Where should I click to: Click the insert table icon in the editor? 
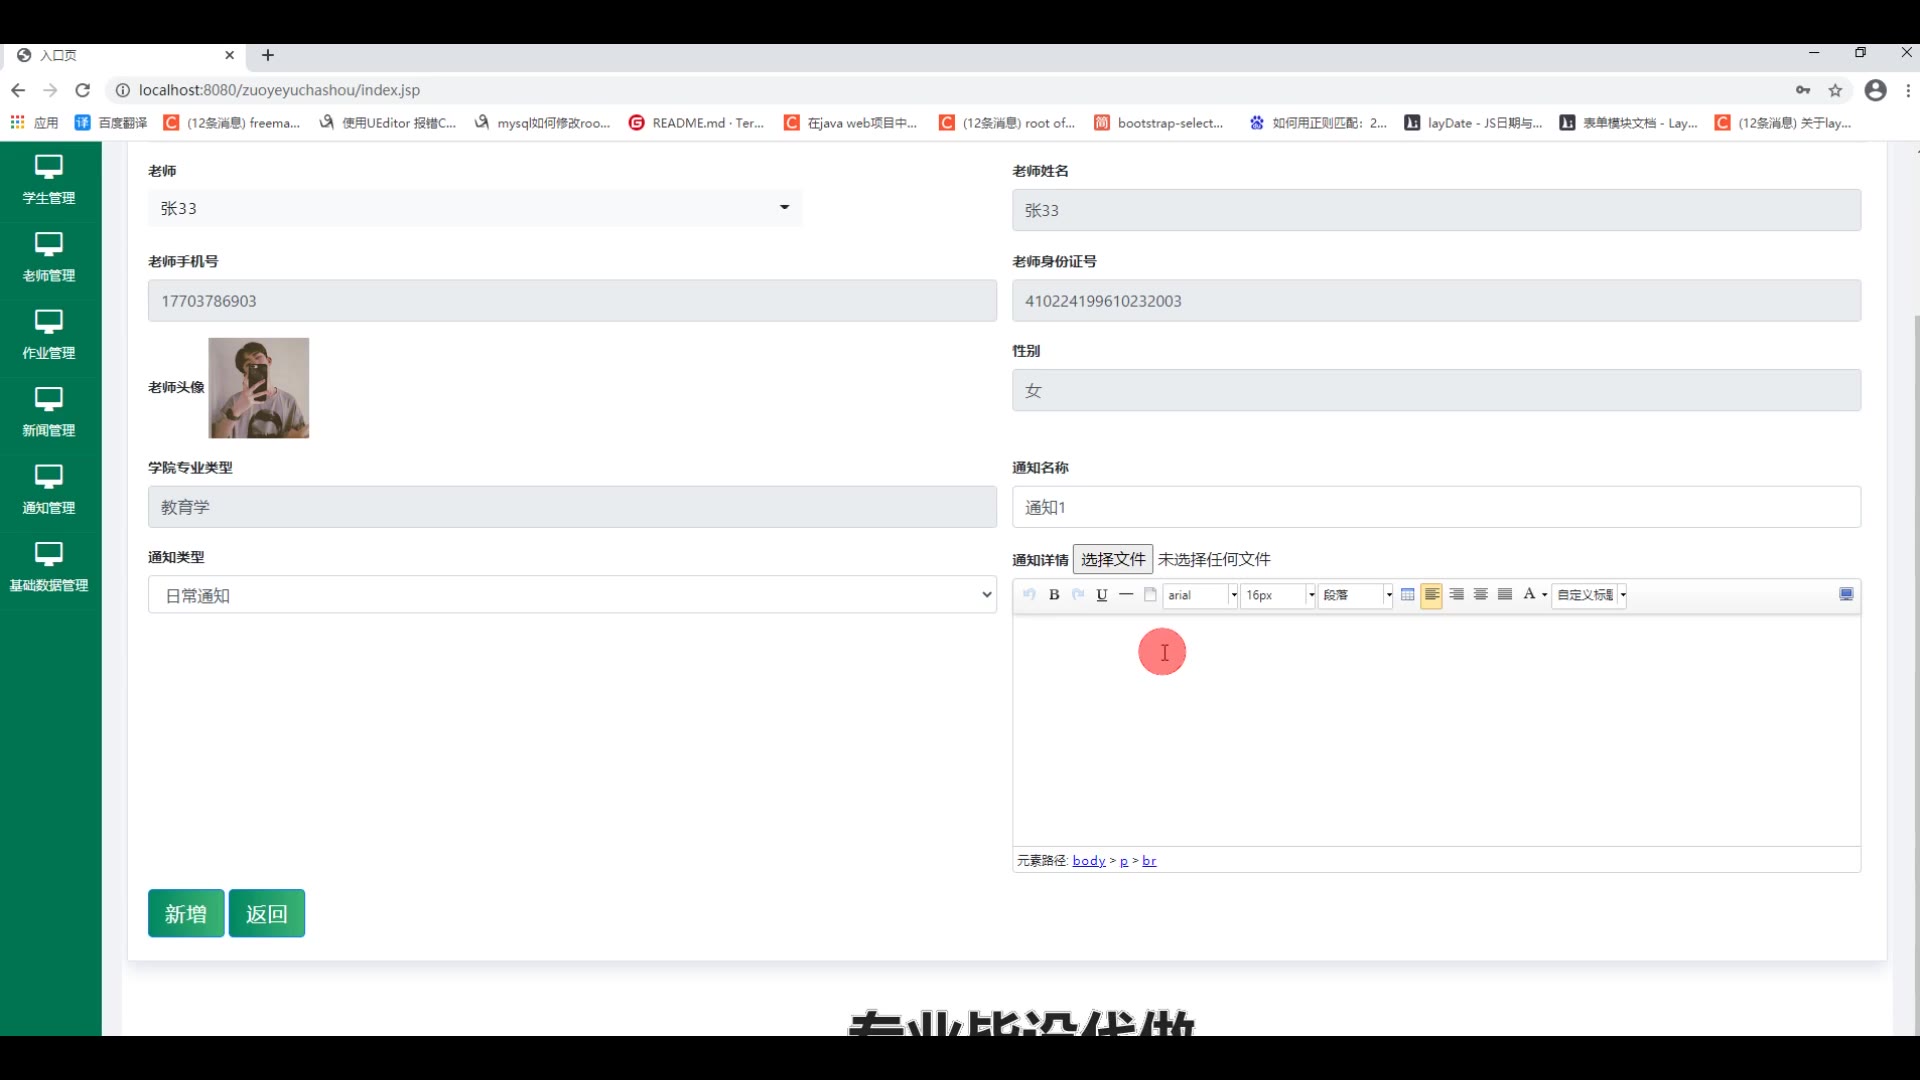1408,595
